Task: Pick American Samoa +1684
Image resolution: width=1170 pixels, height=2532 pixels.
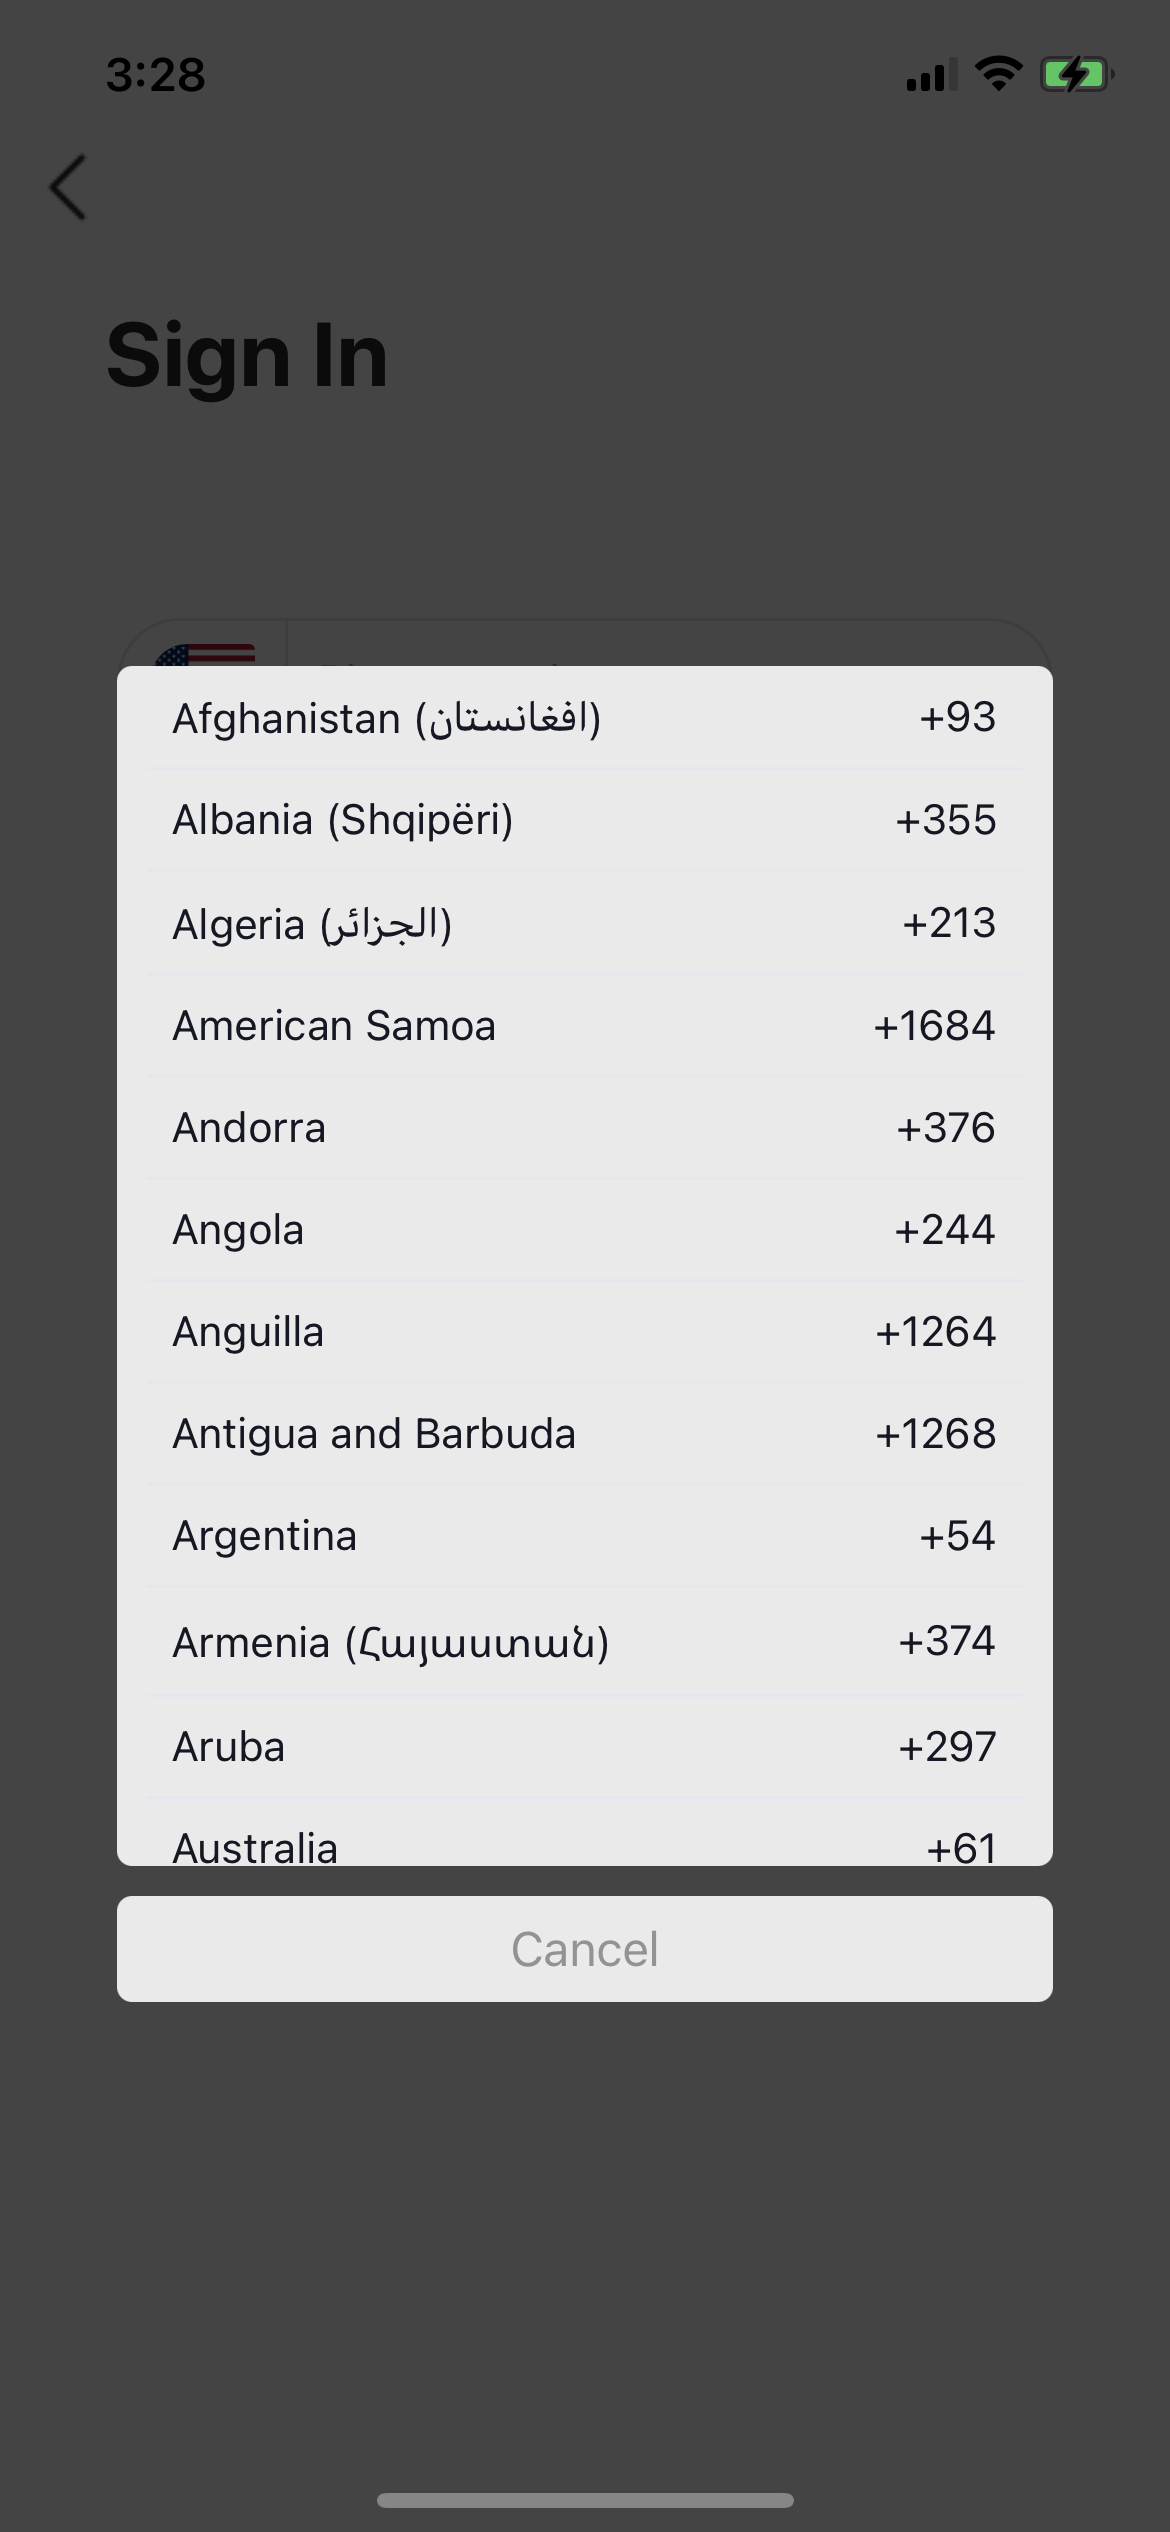Action: (x=584, y=1026)
